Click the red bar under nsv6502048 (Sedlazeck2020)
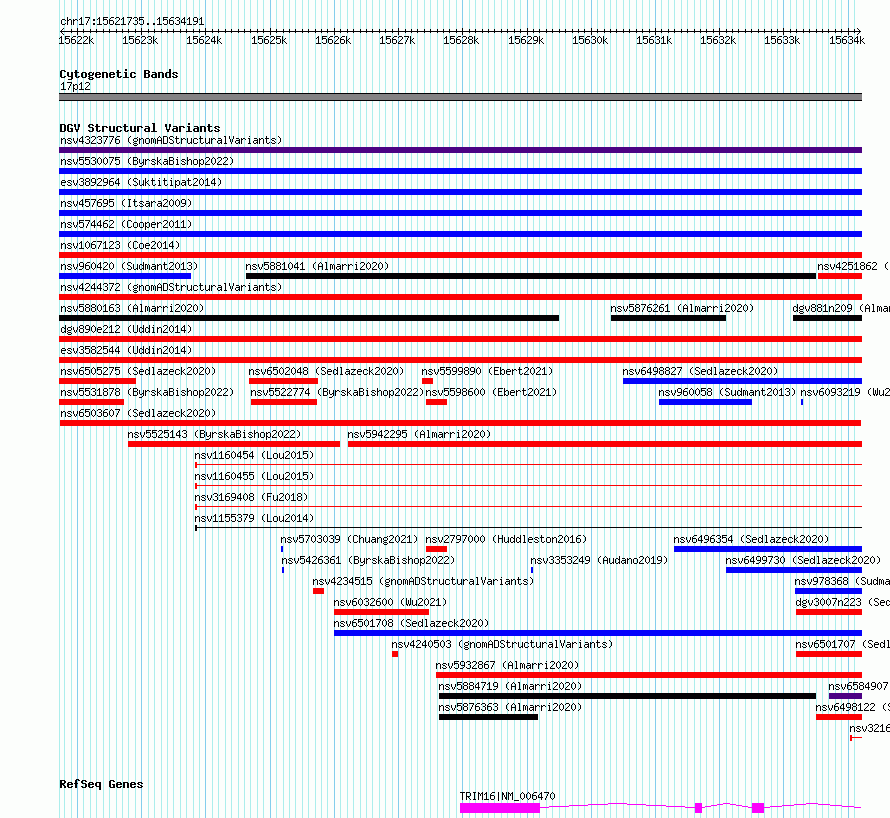Viewport: 890px width, 818px height. coord(283,381)
